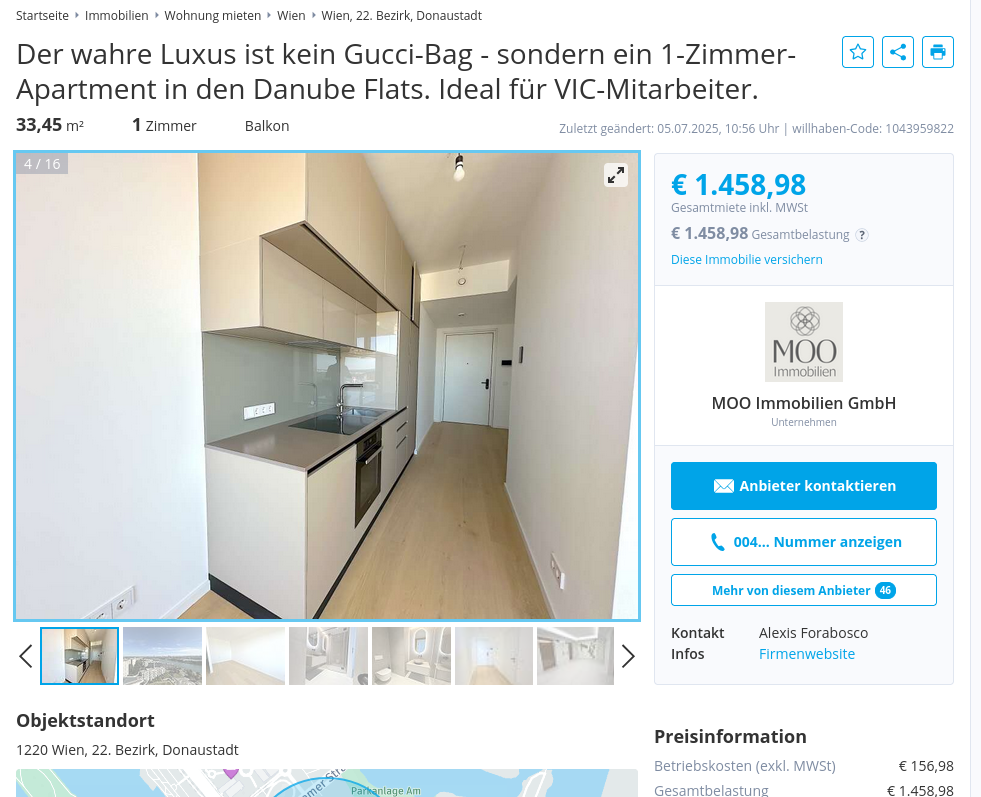Show previous gallery thumbnails arrow
Viewport: 981px width, 797px height.
coord(26,656)
